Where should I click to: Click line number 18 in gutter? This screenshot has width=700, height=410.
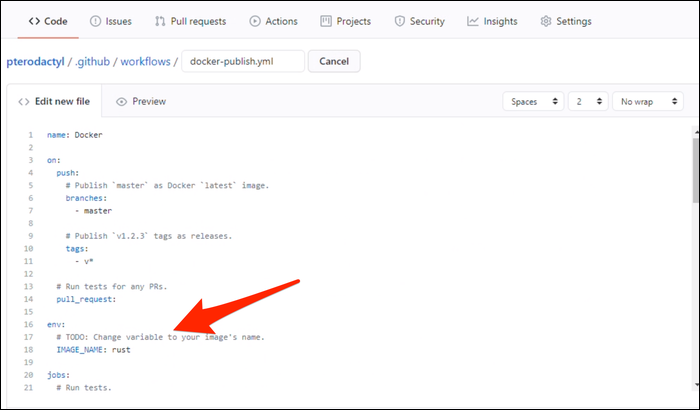[x=29, y=350]
